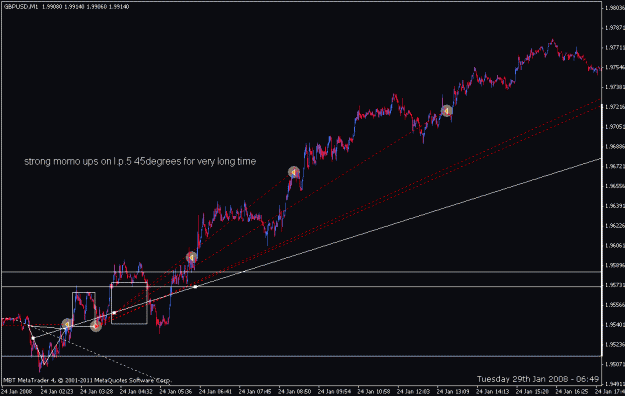Viewport: 625px width, 396px height.
Task: Click the 1.9639 price scale label
Action: (x=615, y=206)
